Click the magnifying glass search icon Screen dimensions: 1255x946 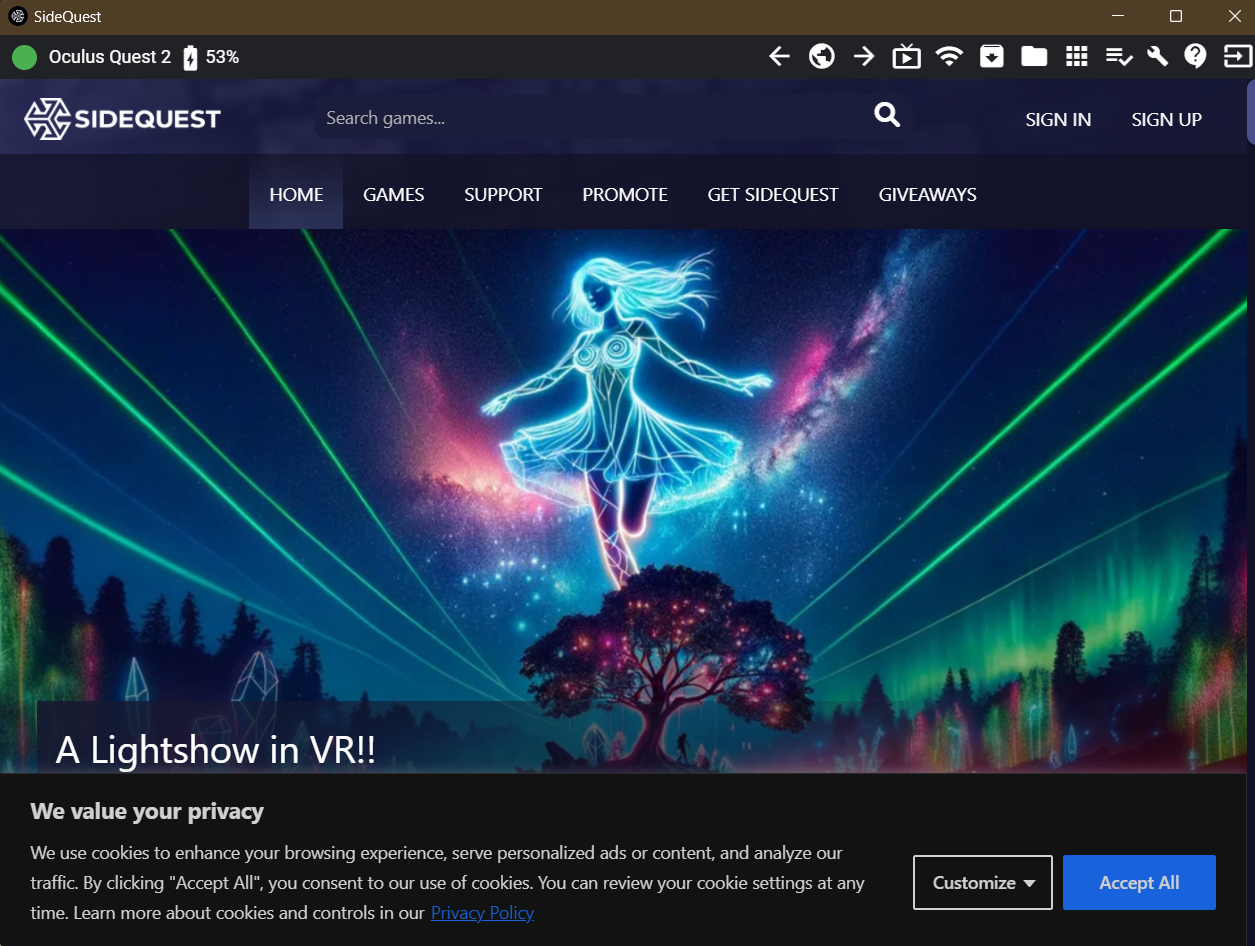click(x=887, y=116)
